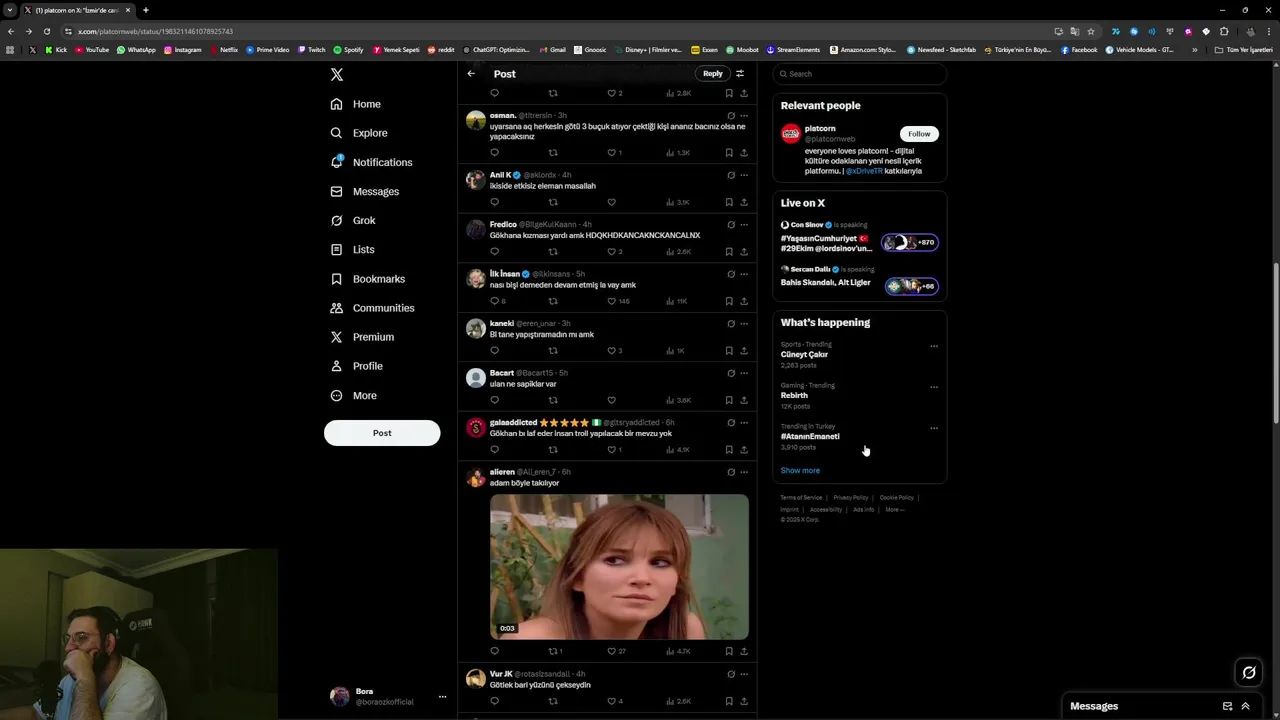Open the @xDriveTR mention link
The width and height of the screenshot is (1280, 720).
[864, 171]
